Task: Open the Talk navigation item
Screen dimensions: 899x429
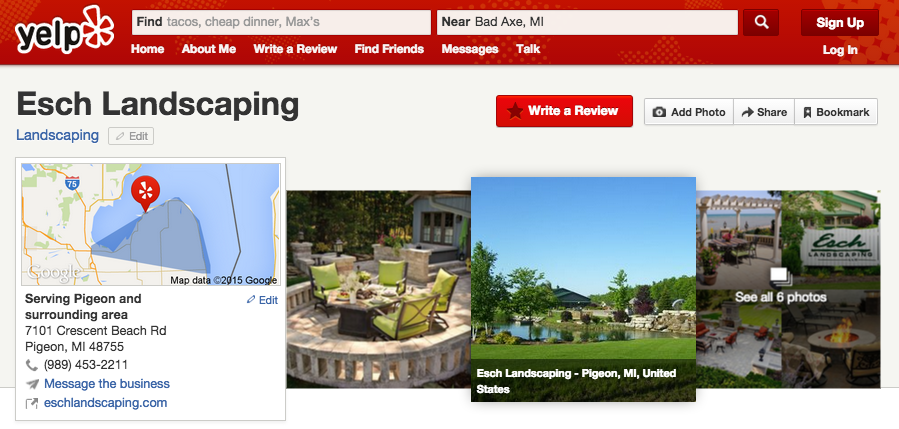Action: coord(527,49)
